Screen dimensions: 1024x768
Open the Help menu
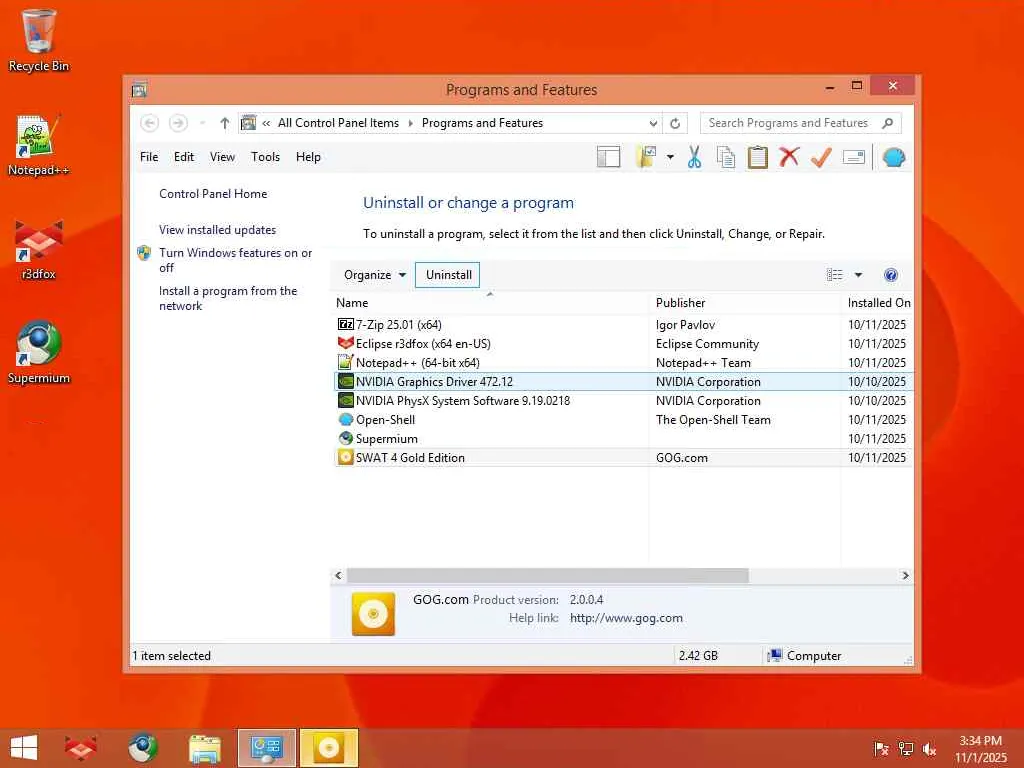coord(308,157)
